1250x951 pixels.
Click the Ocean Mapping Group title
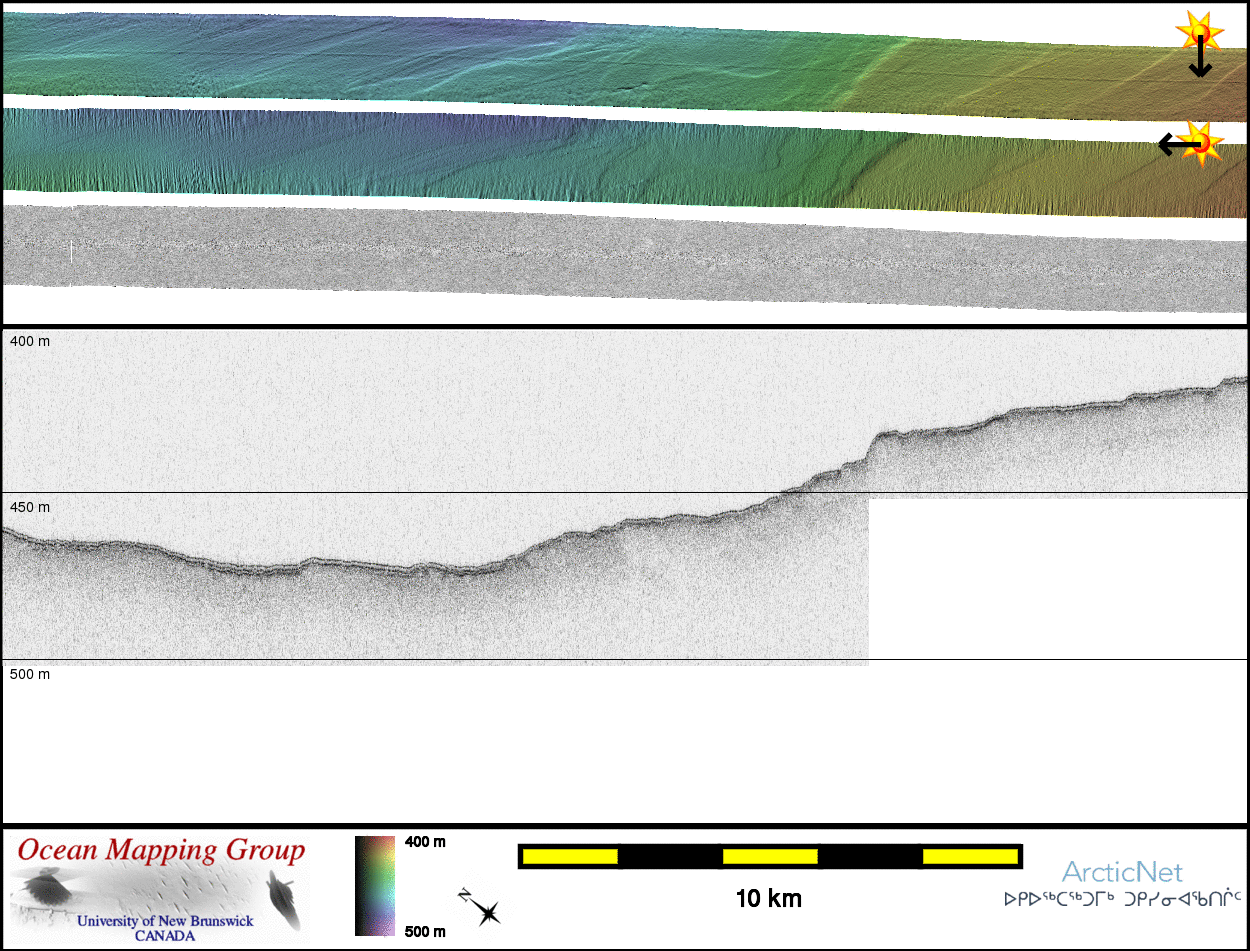coord(161,851)
